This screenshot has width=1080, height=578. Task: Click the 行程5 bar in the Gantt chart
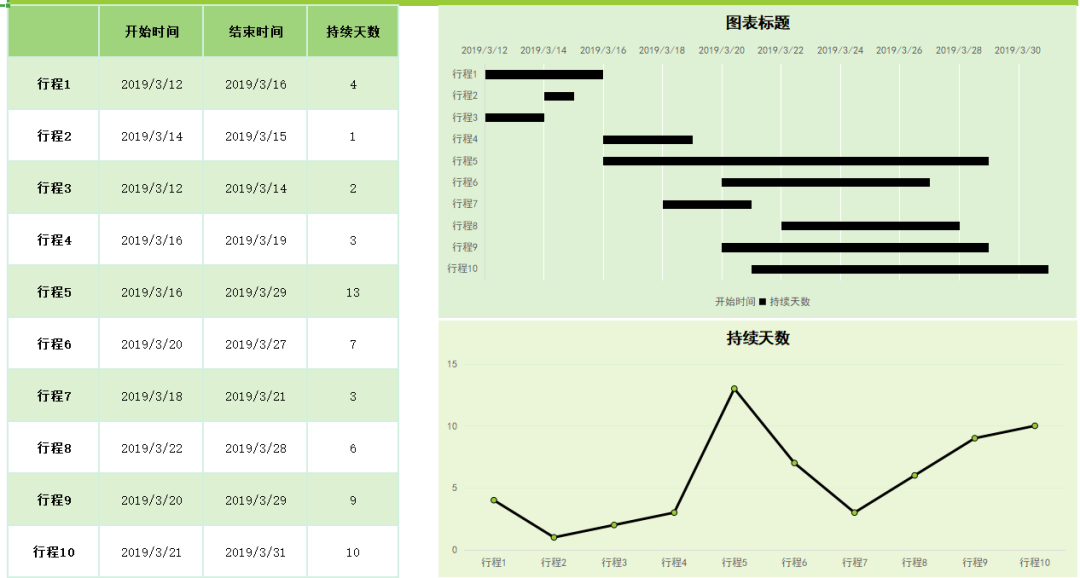(796, 161)
